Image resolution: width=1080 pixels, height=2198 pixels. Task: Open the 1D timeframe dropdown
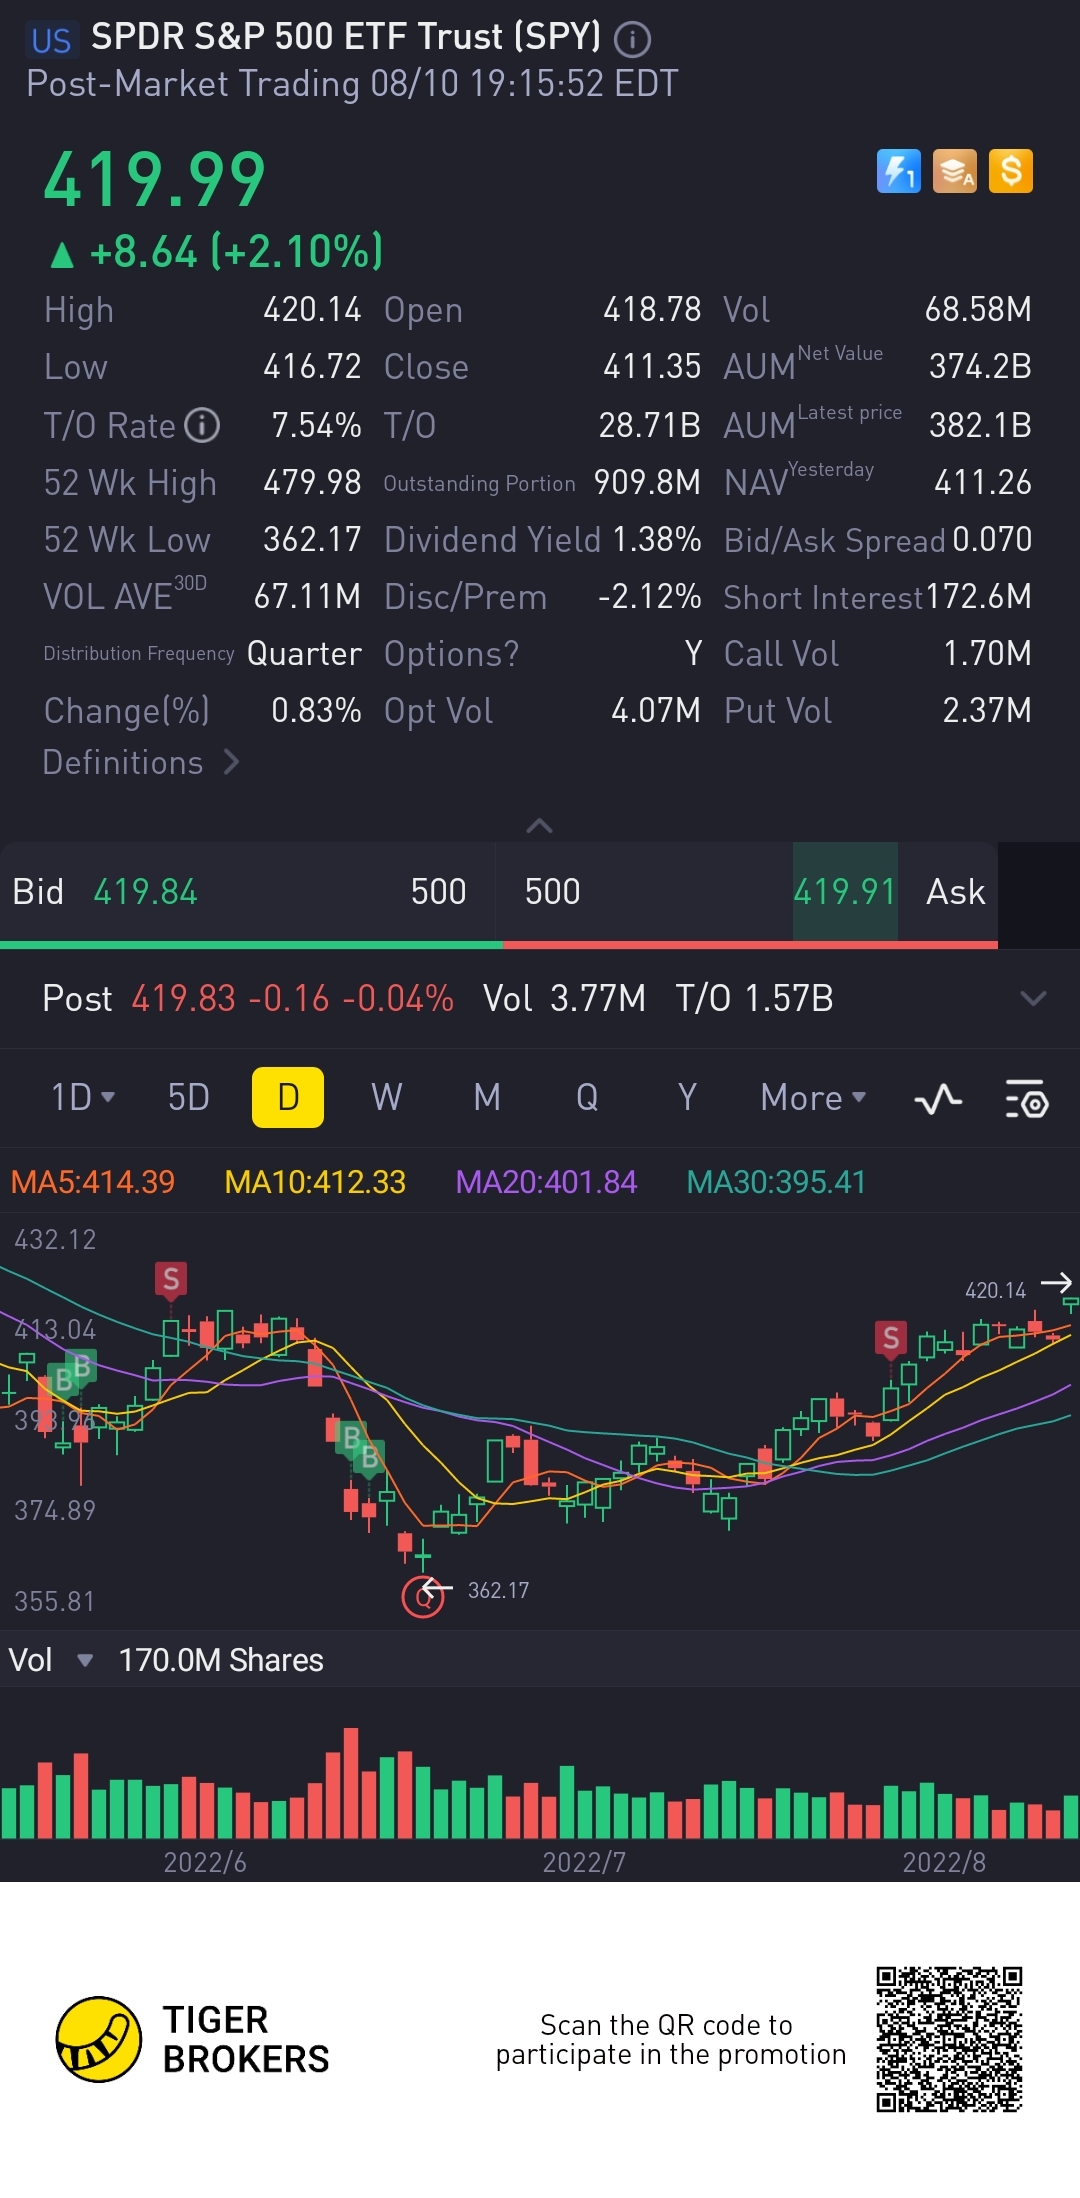point(83,1098)
